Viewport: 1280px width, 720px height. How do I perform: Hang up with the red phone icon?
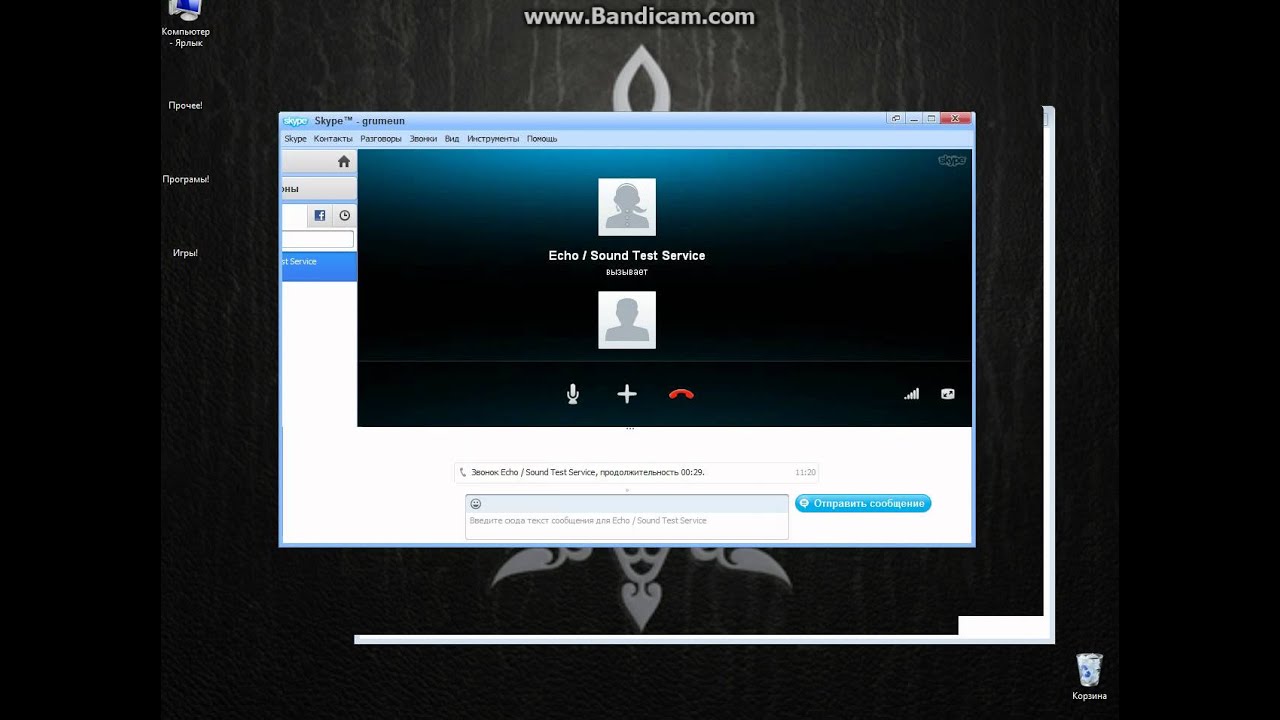(x=681, y=394)
